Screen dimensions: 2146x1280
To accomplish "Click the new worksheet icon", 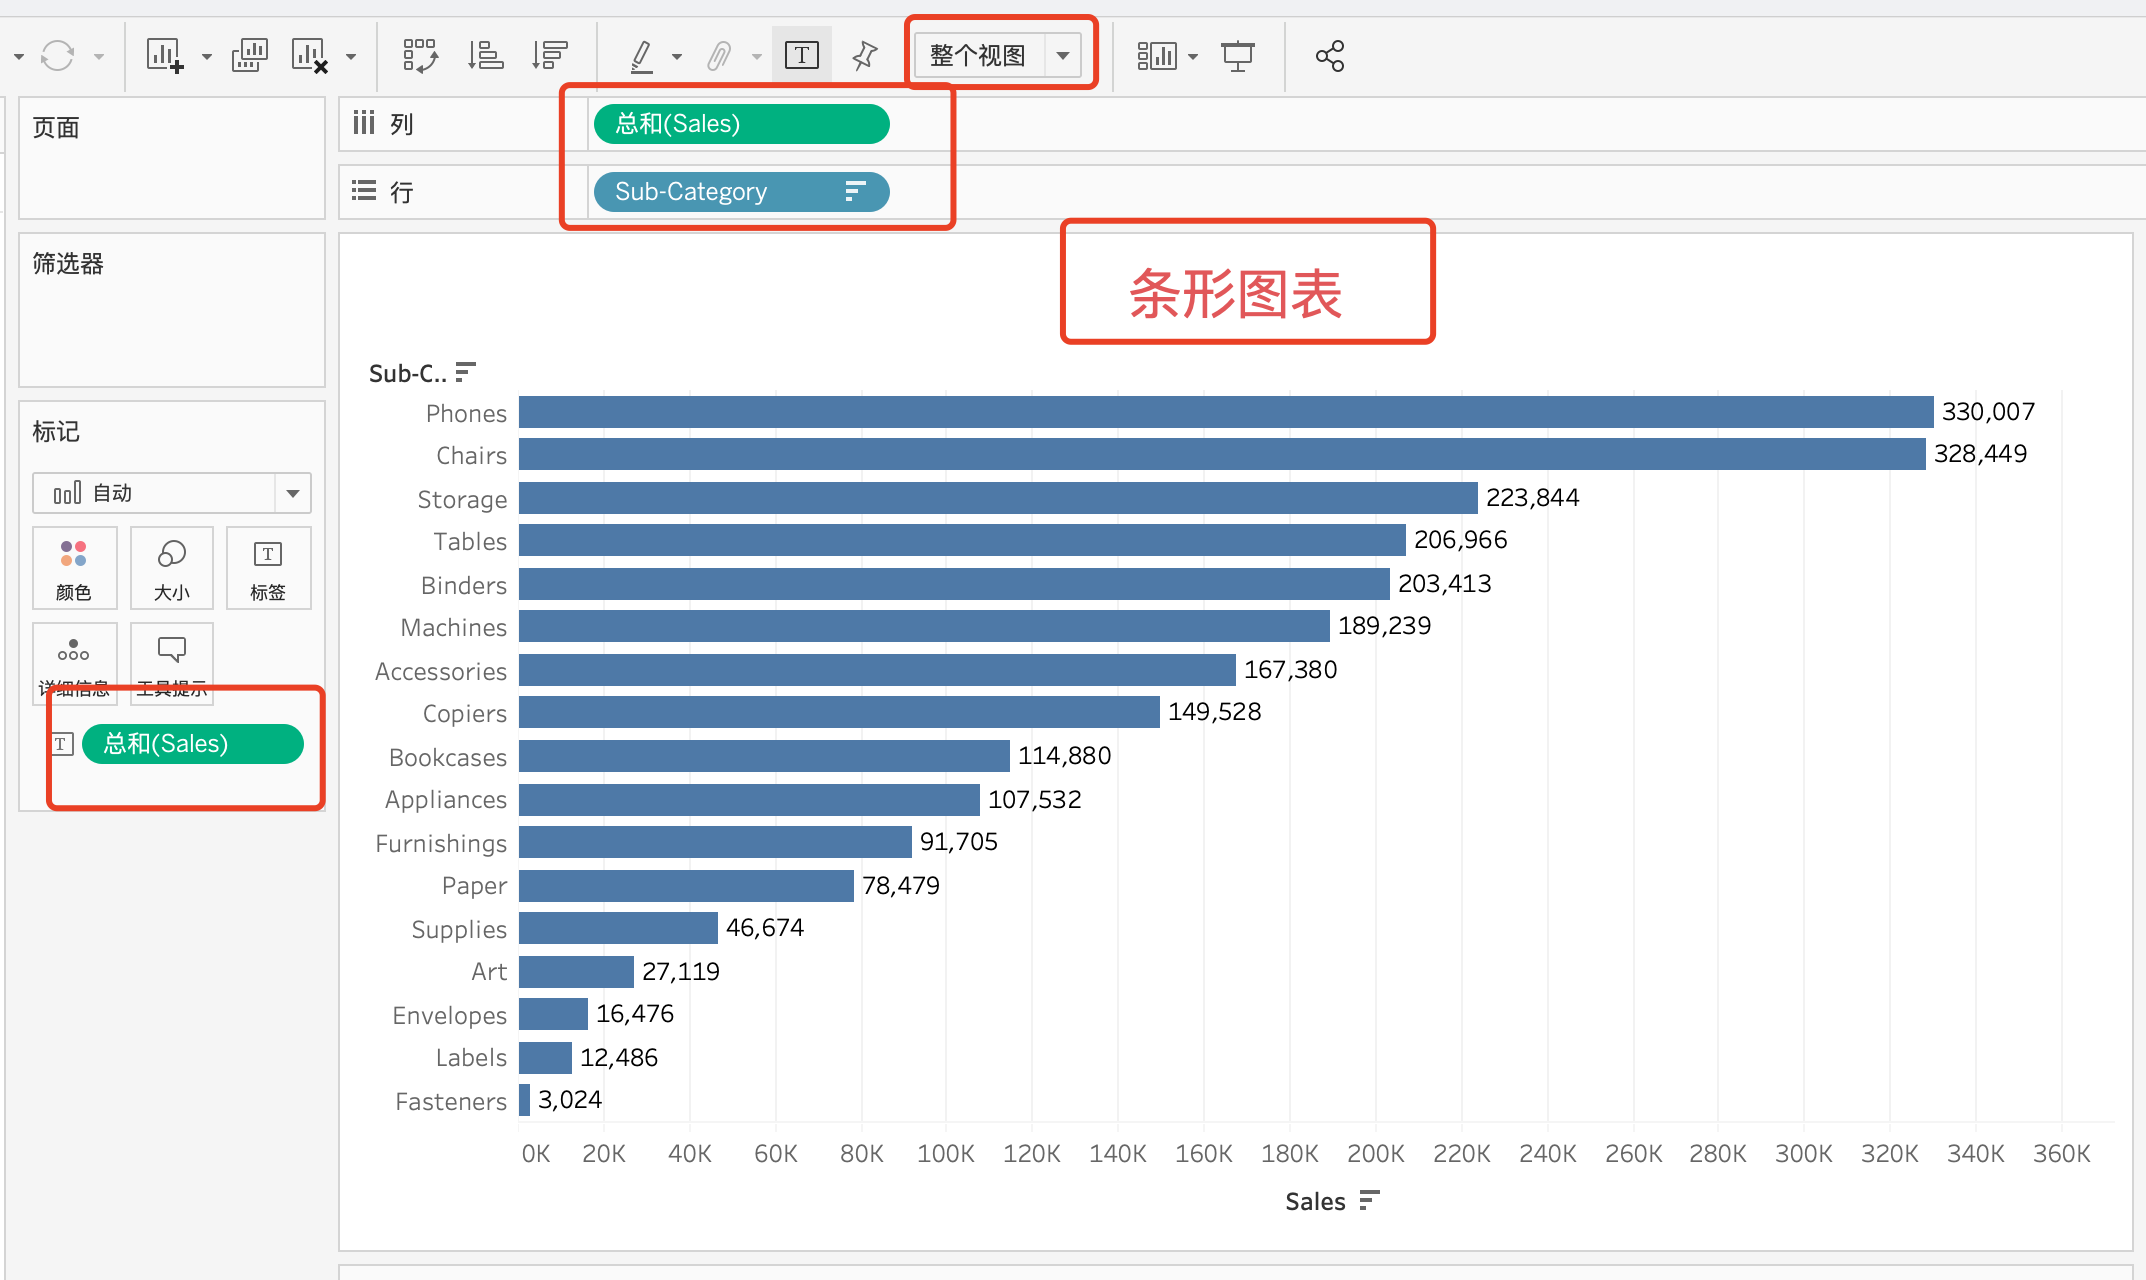I will [165, 55].
